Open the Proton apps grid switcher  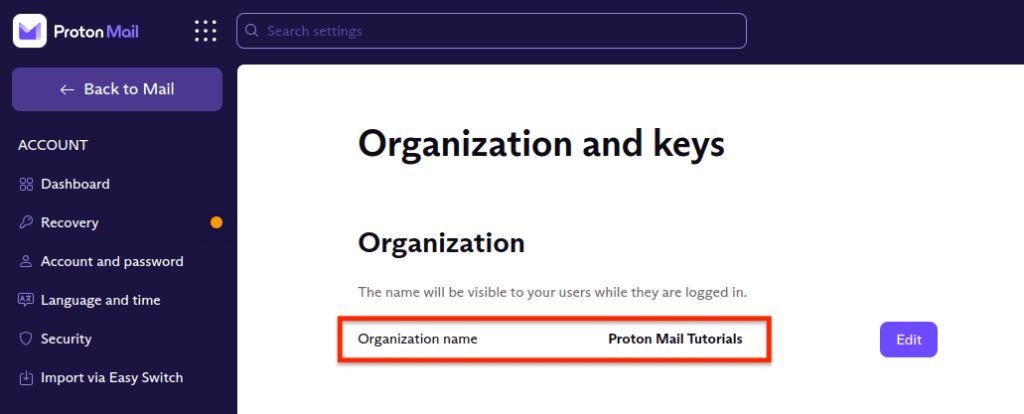coord(205,31)
